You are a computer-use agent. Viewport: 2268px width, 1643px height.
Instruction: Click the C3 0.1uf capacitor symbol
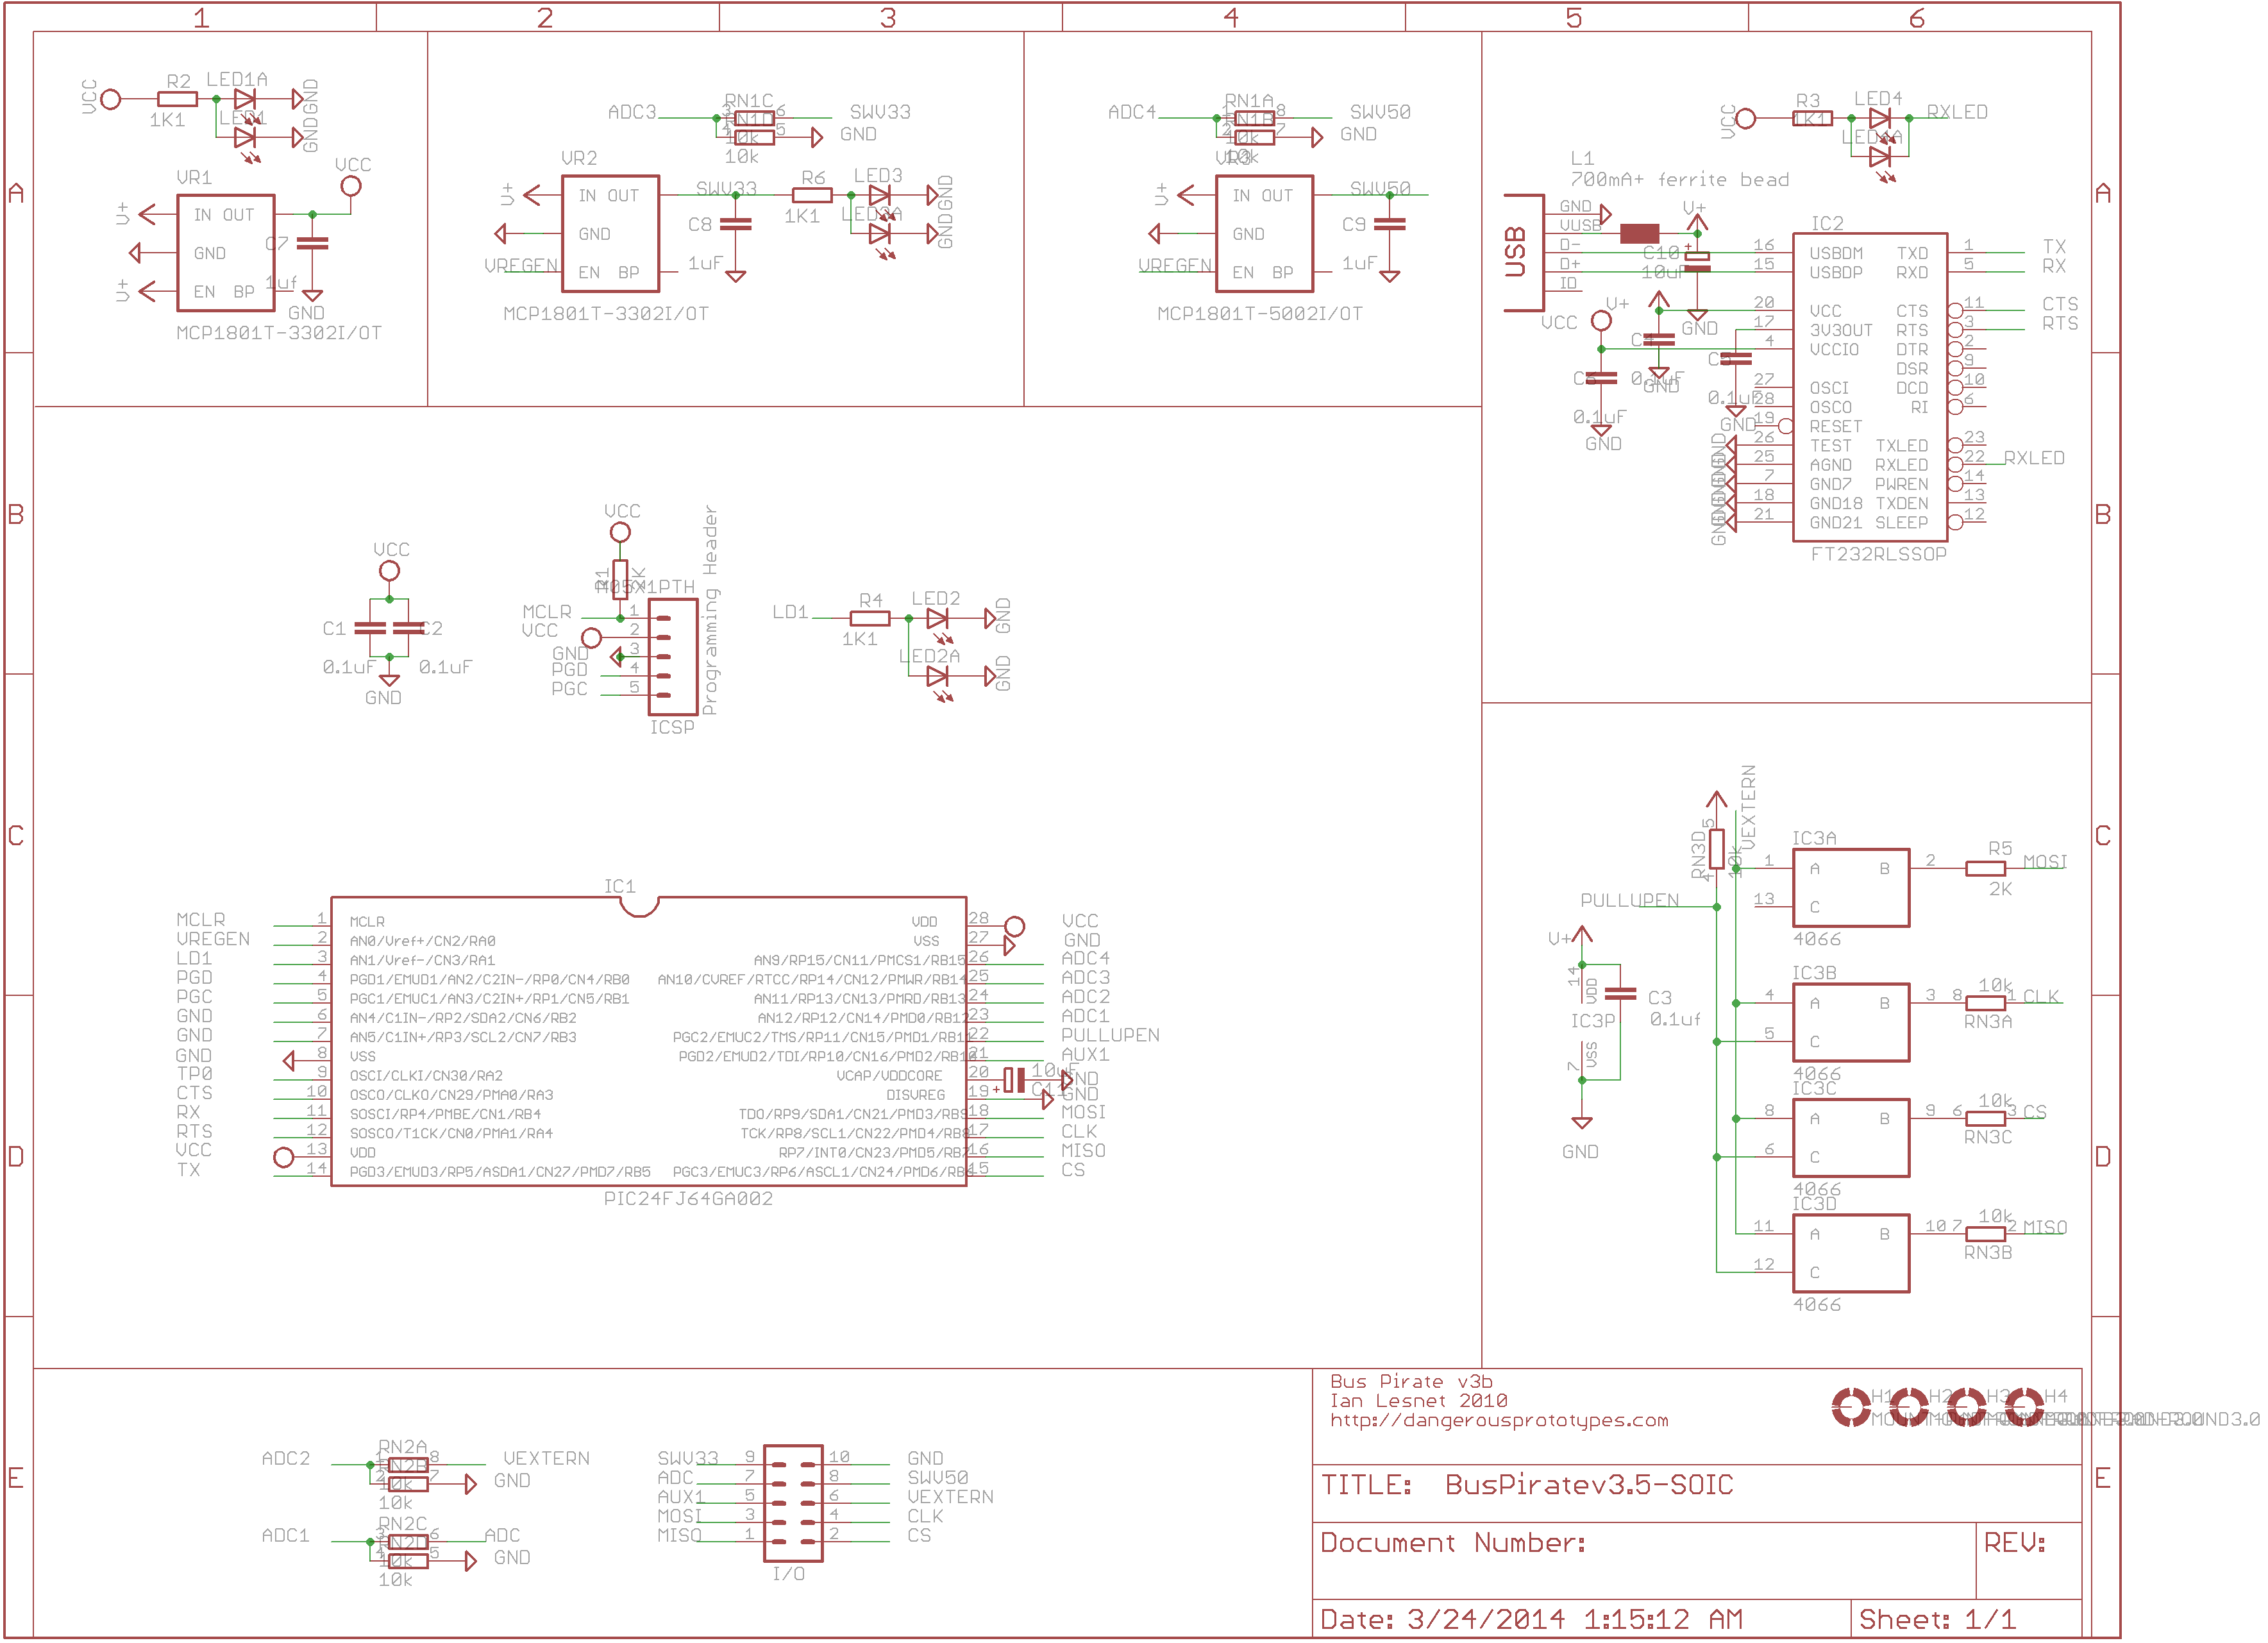tap(1620, 994)
